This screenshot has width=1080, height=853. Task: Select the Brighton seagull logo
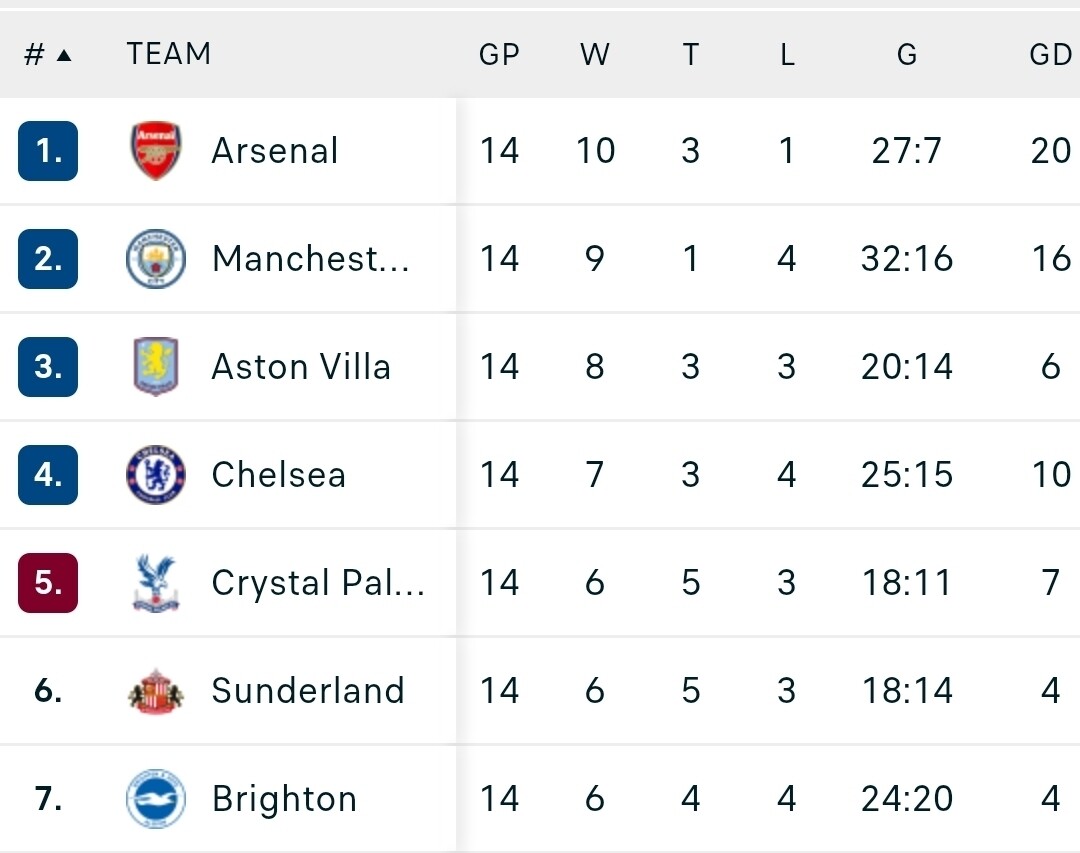pyautogui.click(x=156, y=799)
